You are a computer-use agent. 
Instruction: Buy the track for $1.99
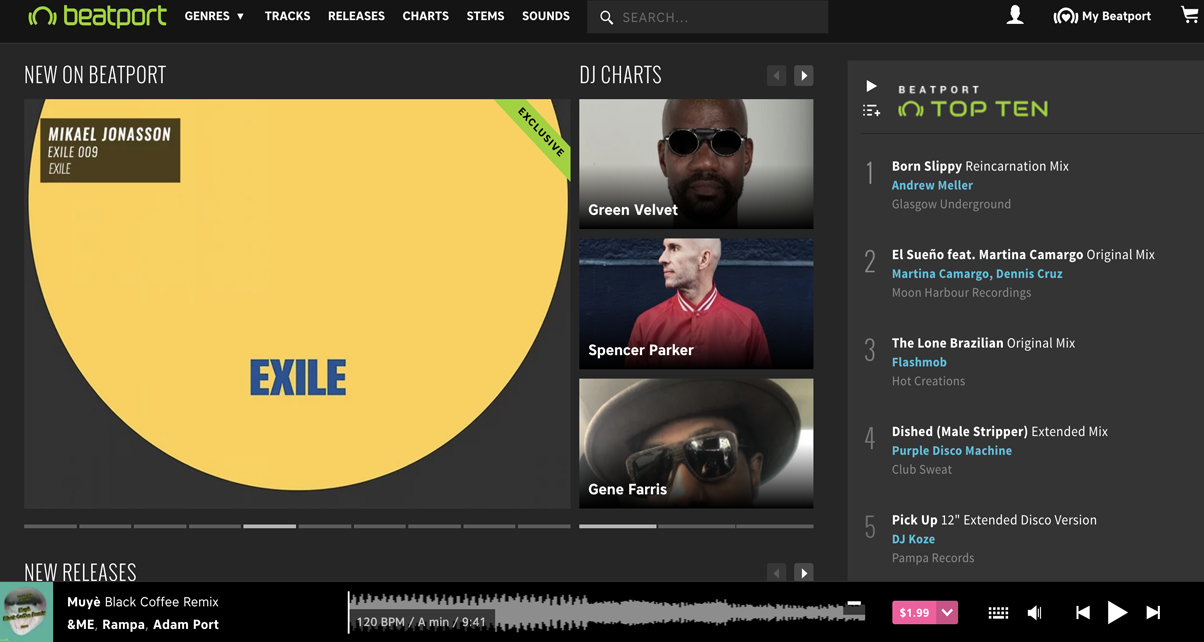(x=914, y=613)
